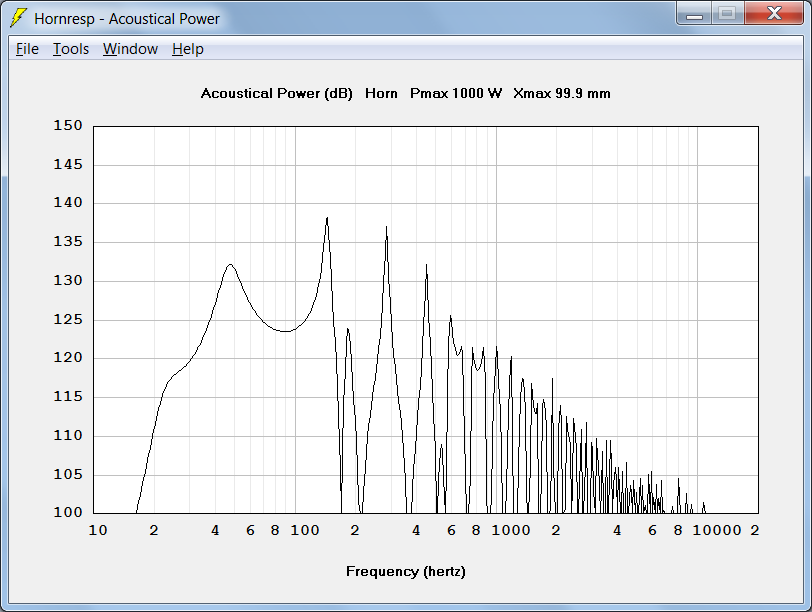Open the Help menu
Viewport: 812px width, 612px height.
(188, 49)
